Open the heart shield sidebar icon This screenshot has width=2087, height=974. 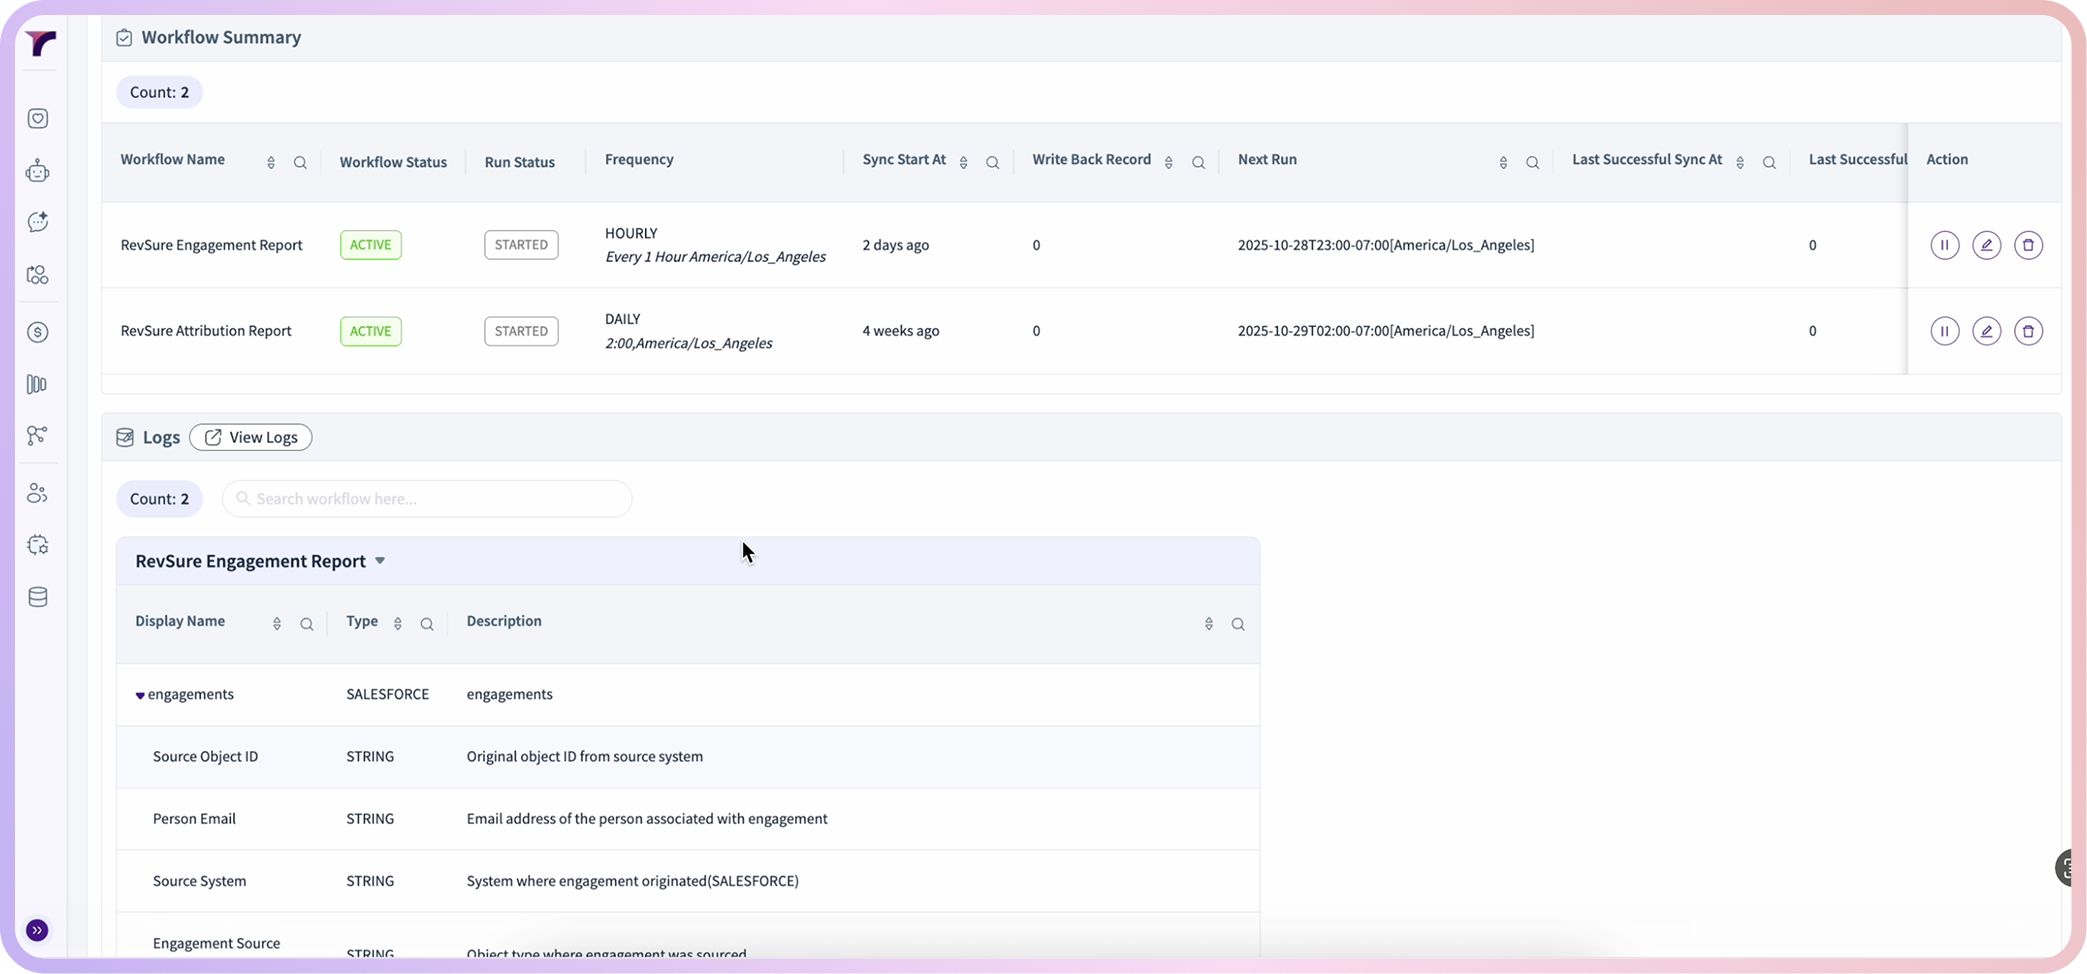[38, 119]
